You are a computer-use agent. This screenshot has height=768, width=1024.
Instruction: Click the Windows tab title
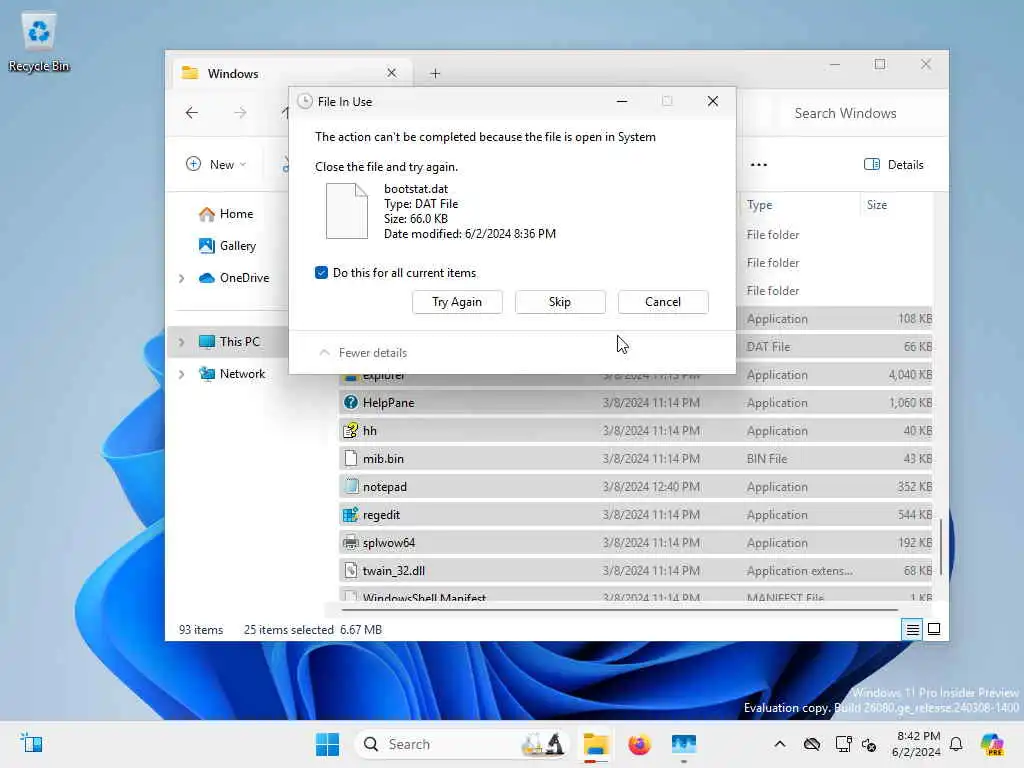[233, 74]
